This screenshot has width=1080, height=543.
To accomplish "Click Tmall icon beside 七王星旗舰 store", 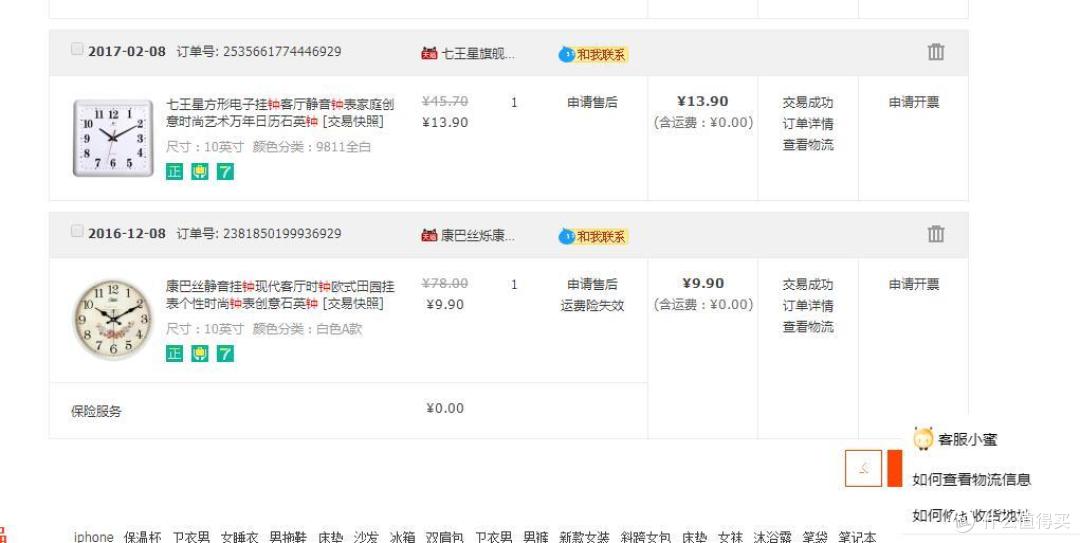I will [x=429, y=53].
